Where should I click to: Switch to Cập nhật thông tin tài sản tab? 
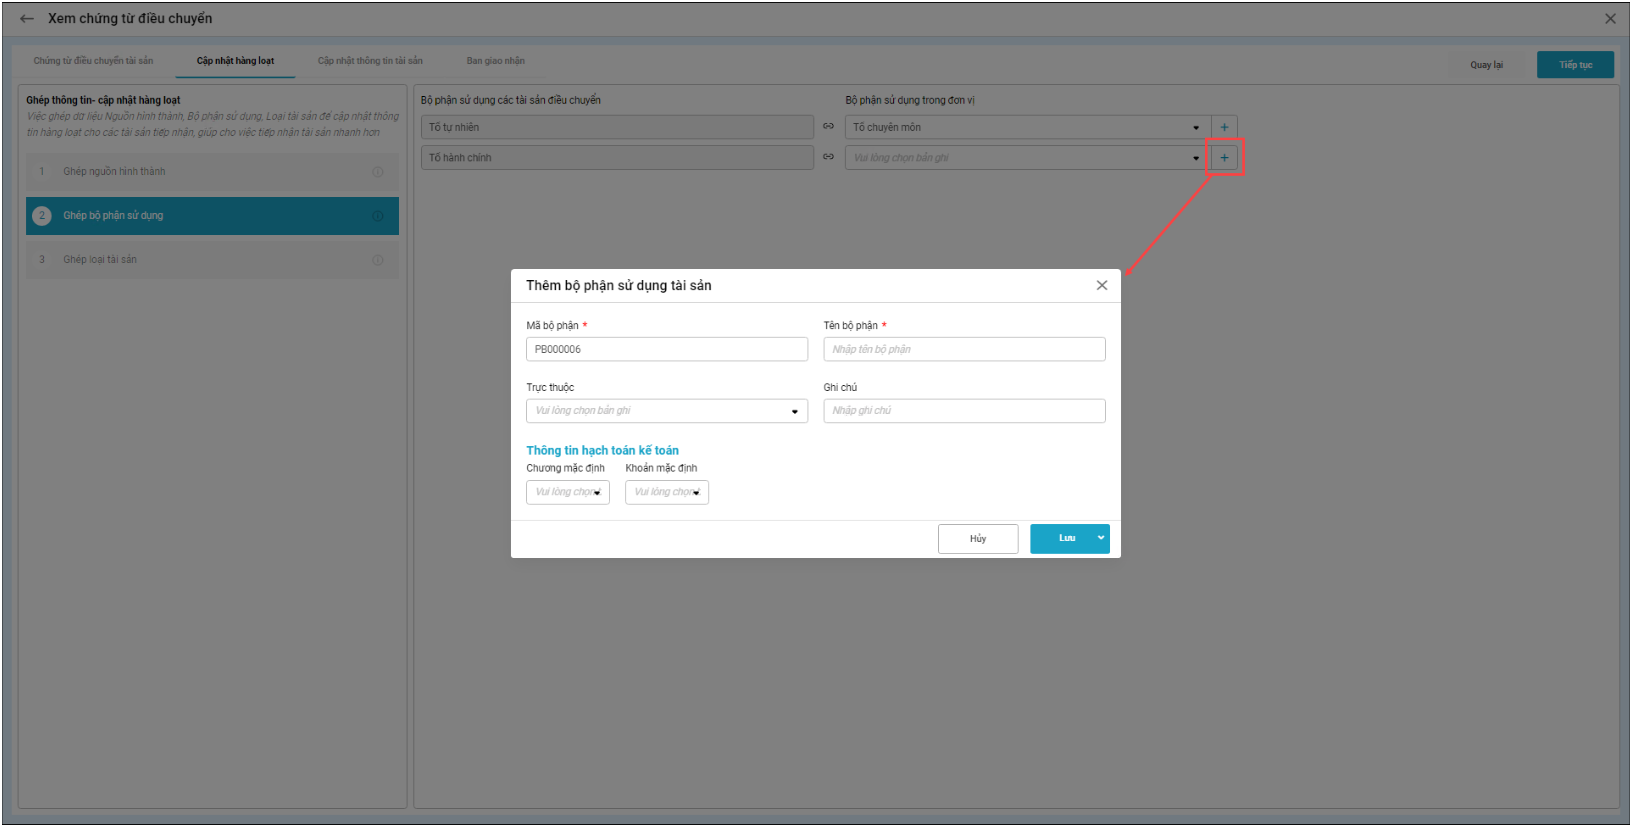tap(370, 61)
